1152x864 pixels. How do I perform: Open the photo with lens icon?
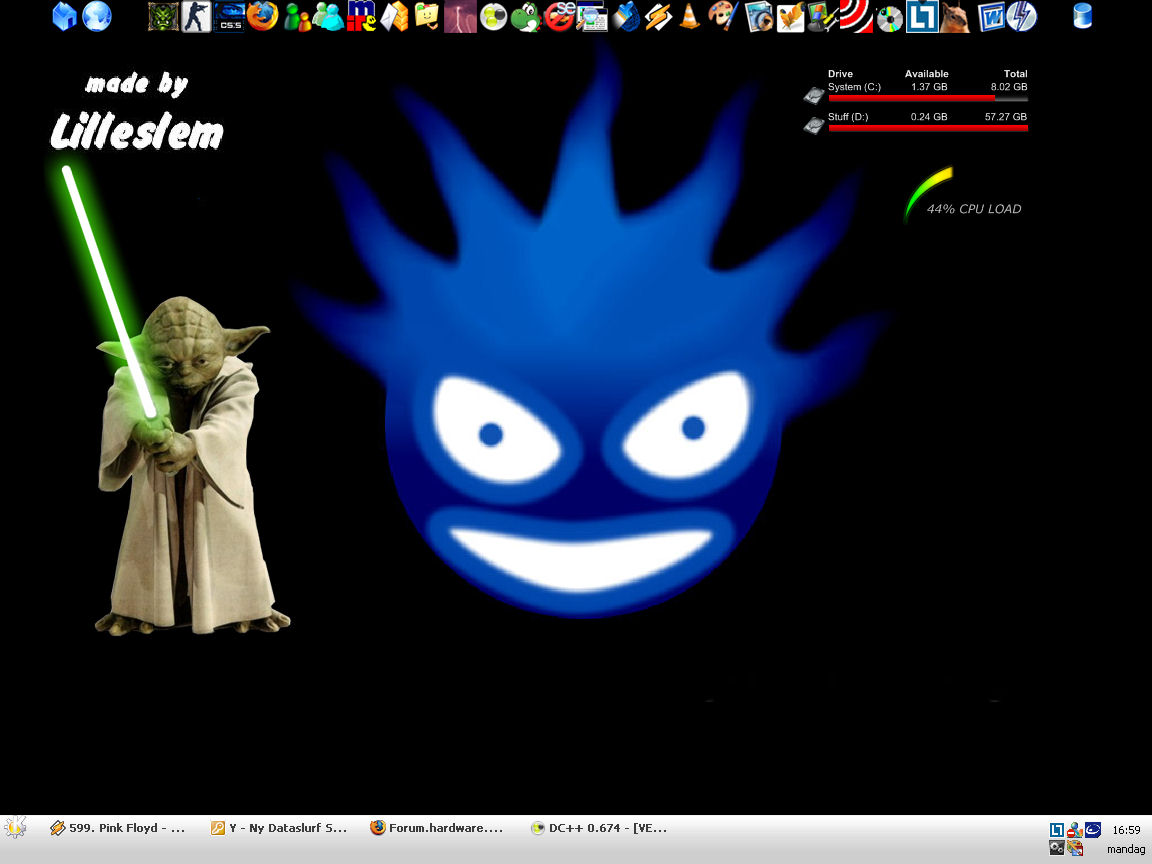[x=758, y=16]
